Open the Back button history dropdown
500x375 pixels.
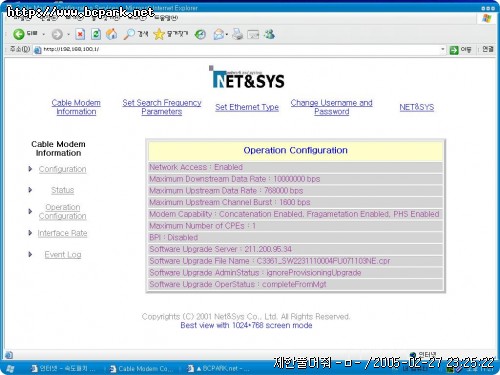tap(43, 34)
